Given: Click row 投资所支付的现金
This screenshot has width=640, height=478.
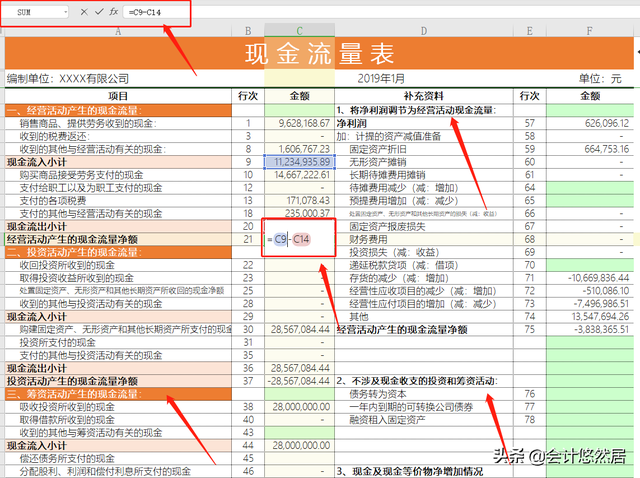Looking at the screenshot, I should click(118, 342).
